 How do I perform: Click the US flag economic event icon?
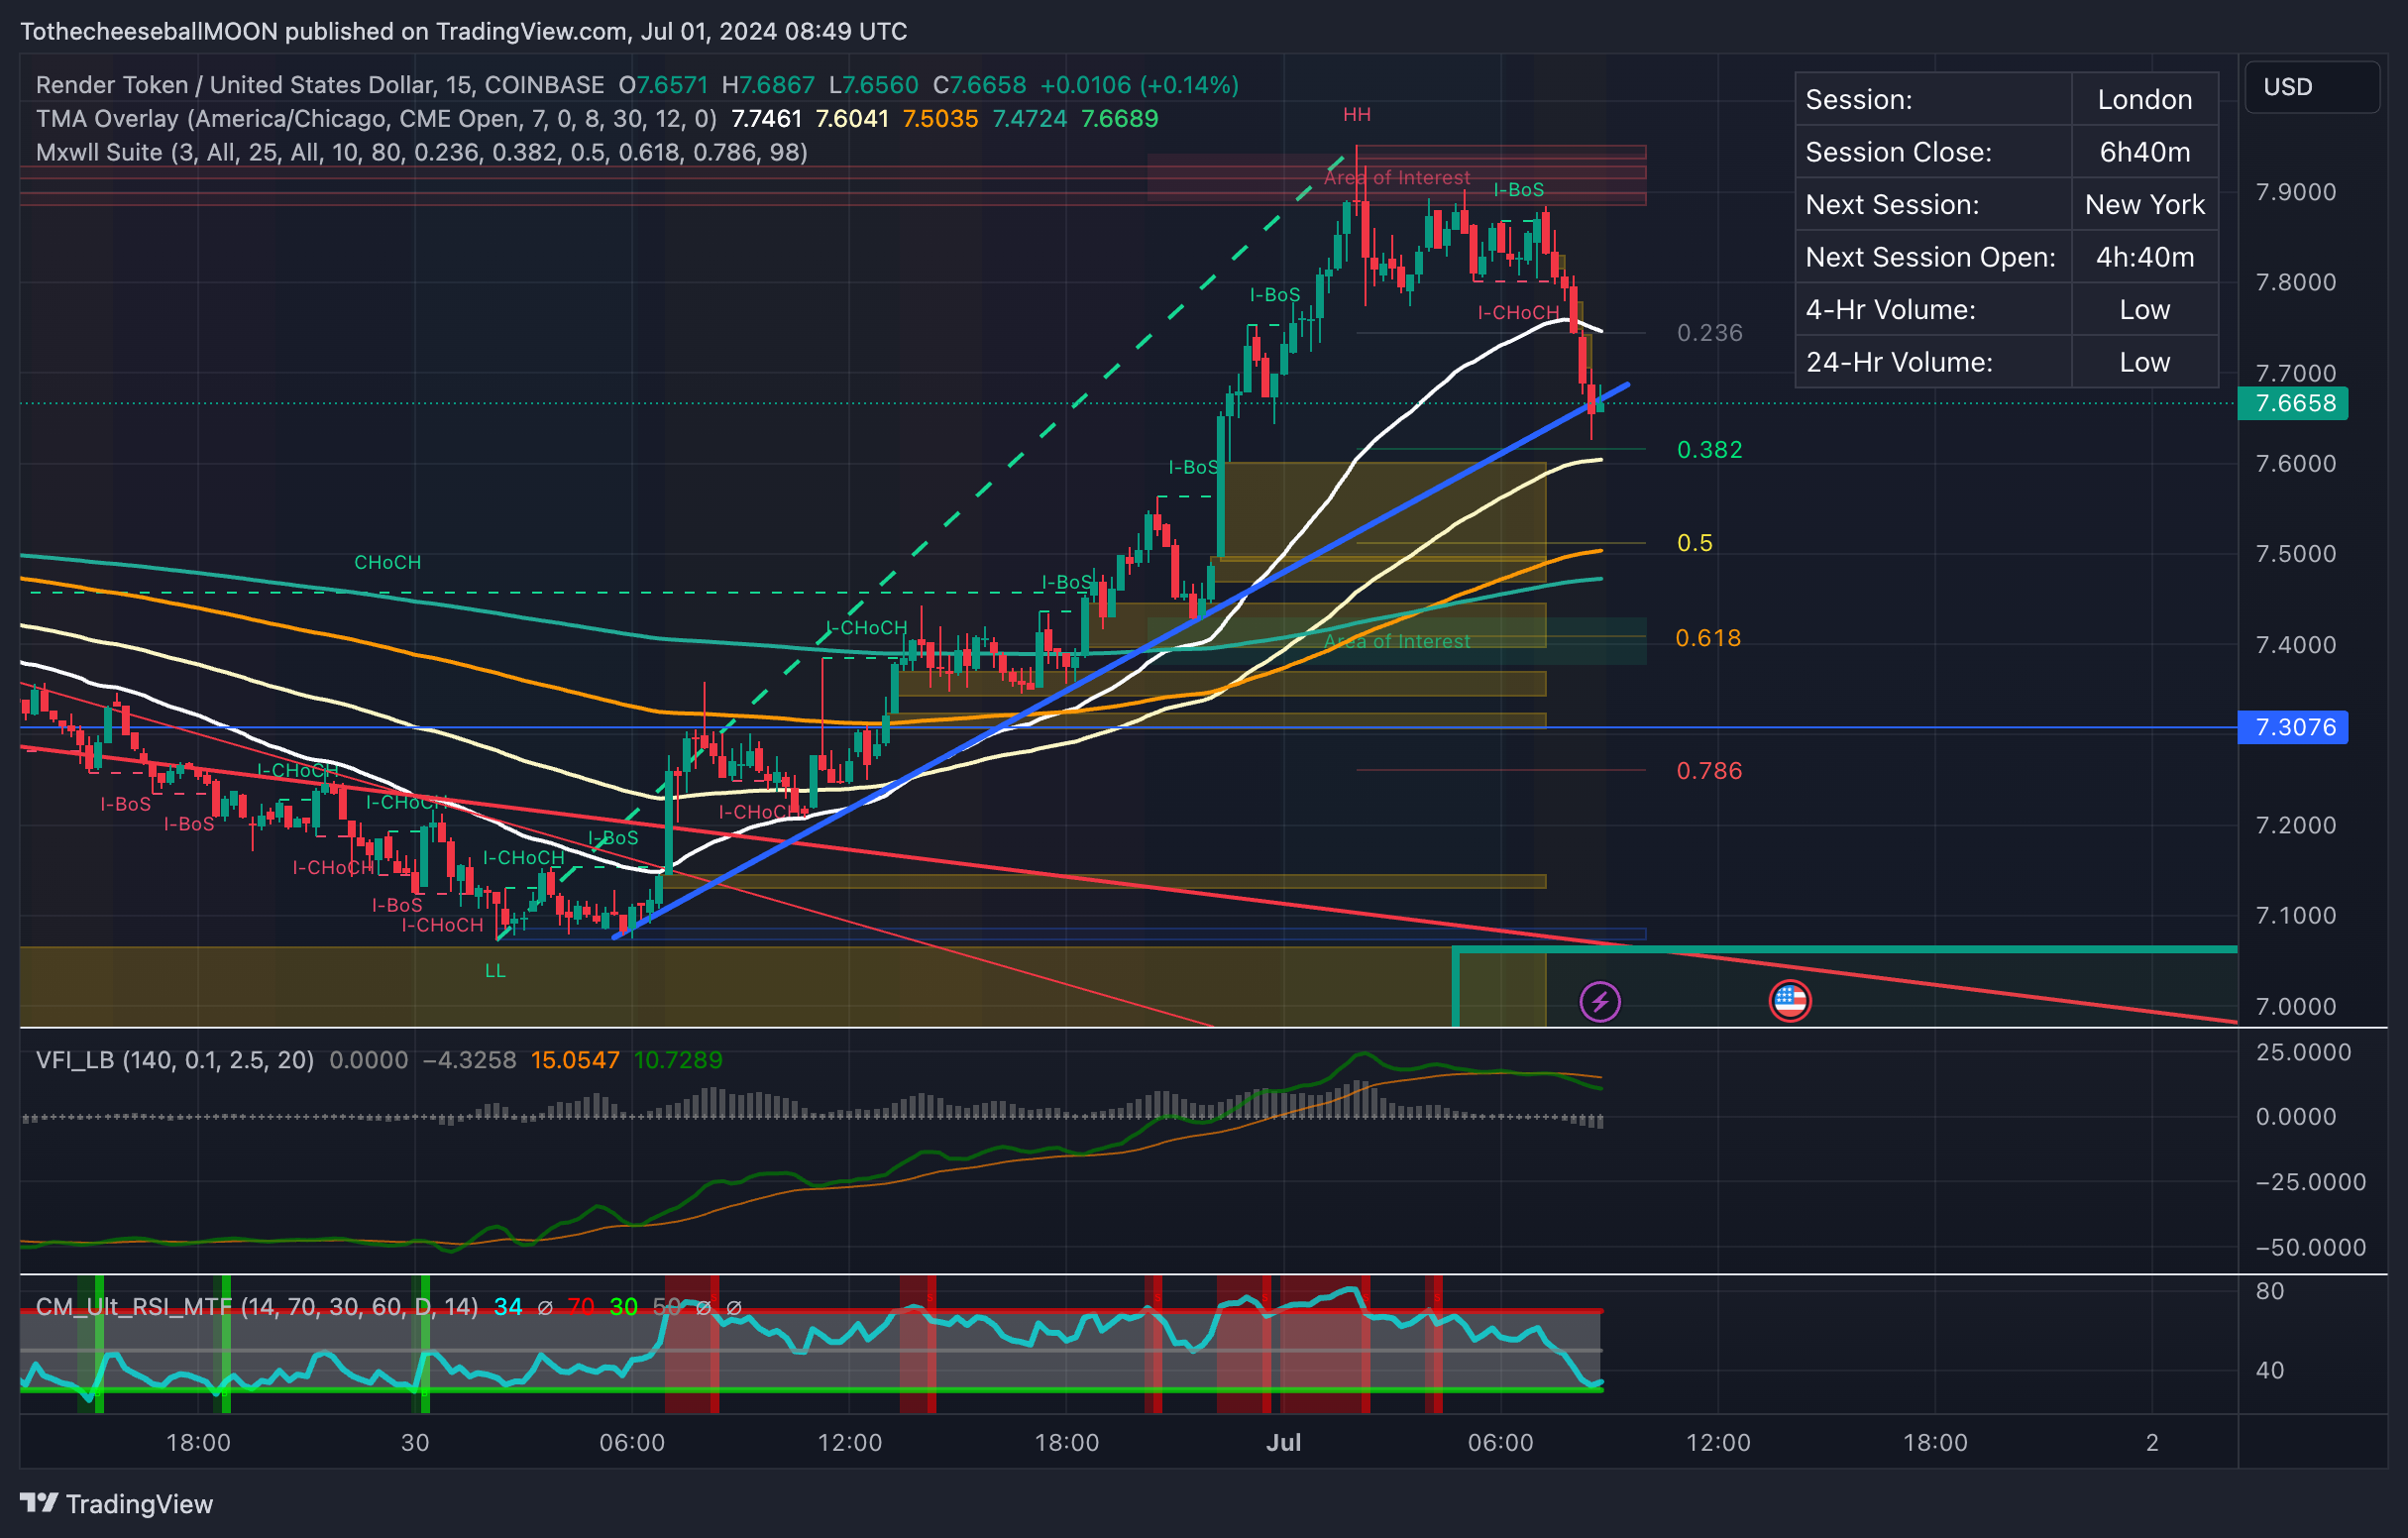1789,1001
